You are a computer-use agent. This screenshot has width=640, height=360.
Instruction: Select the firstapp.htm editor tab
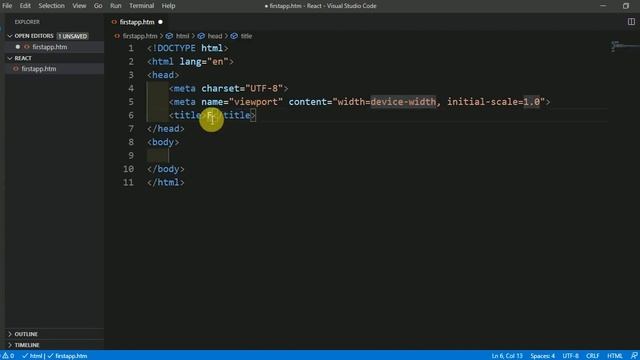point(137,22)
